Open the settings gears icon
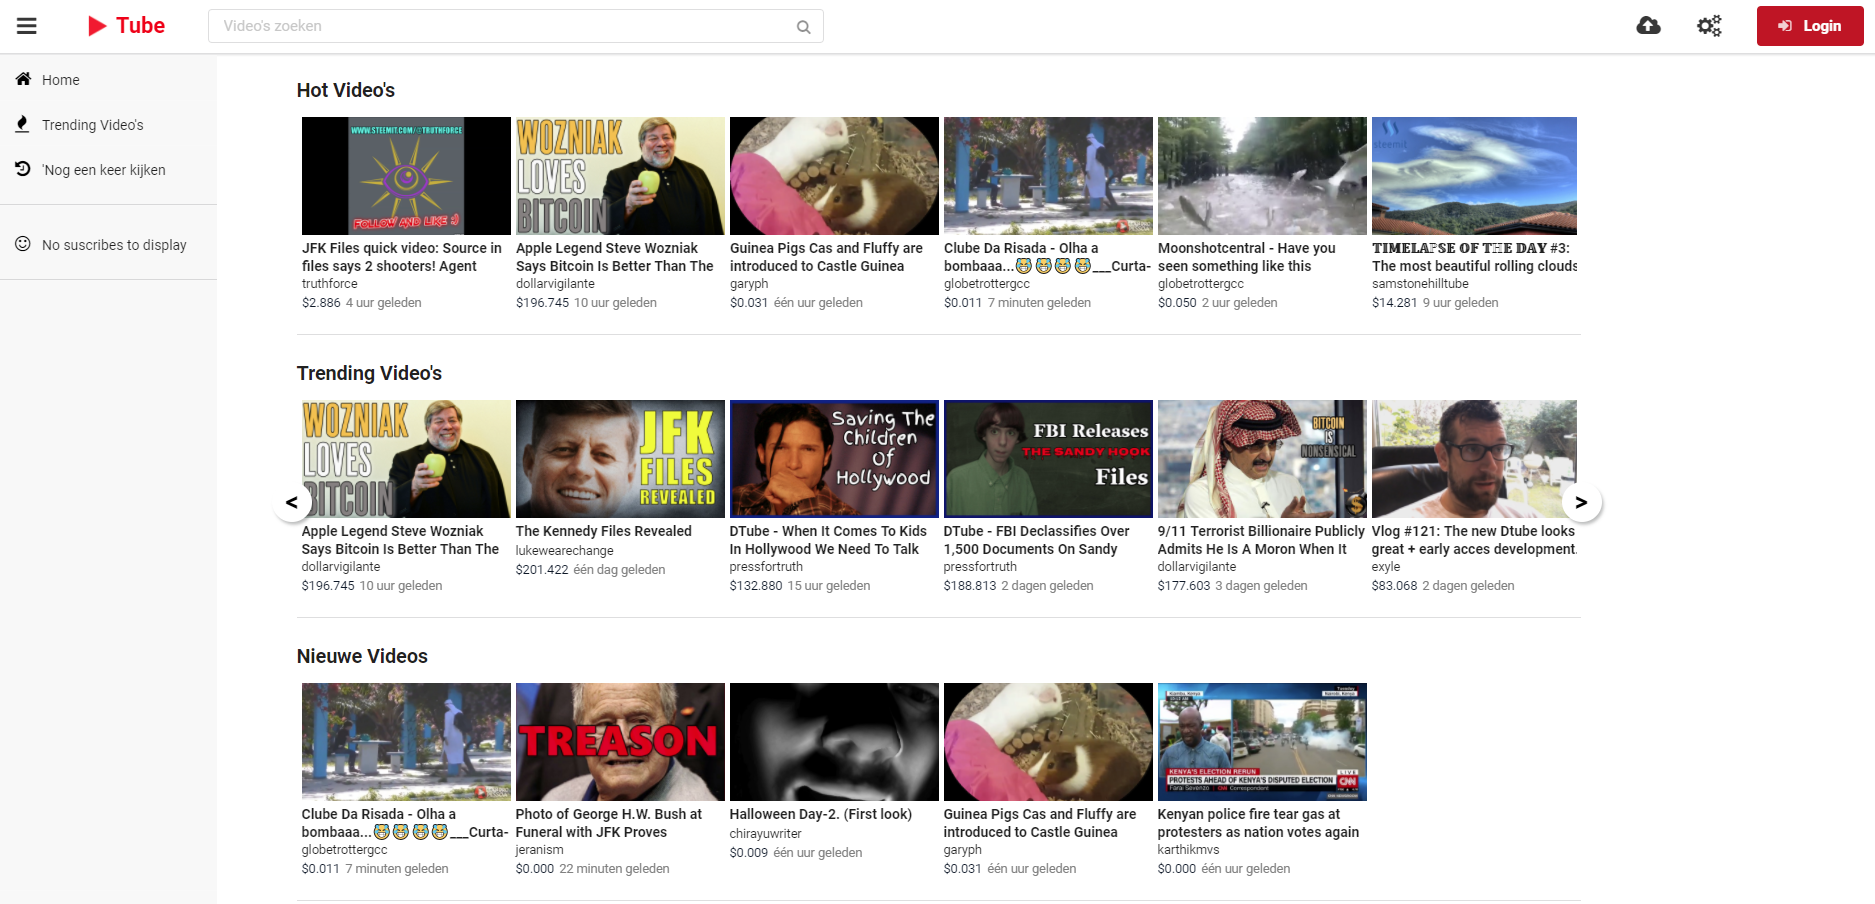The width and height of the screenshot is (1875, 904). tap(1709, 26)
